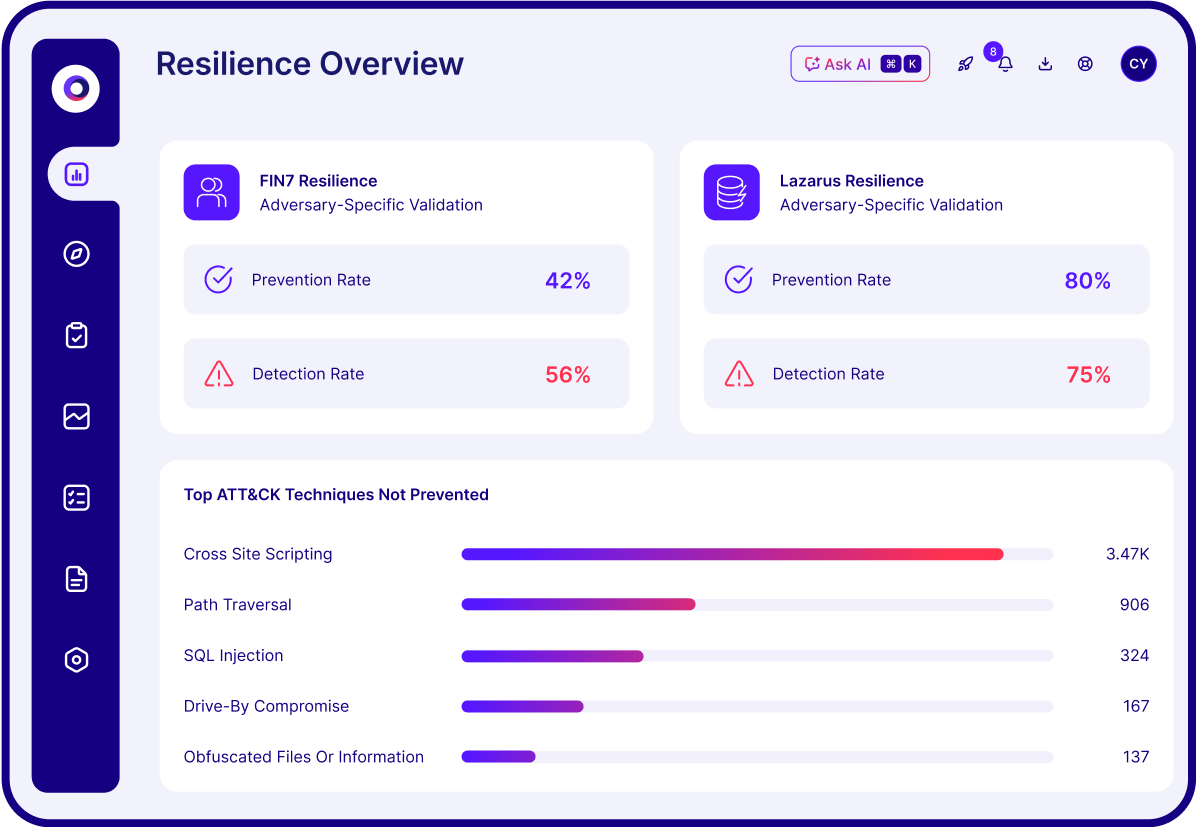The width and height of the screenshot is (1196, 827).
Task: Open the document file sidebar icon
Action: point(76,579)
